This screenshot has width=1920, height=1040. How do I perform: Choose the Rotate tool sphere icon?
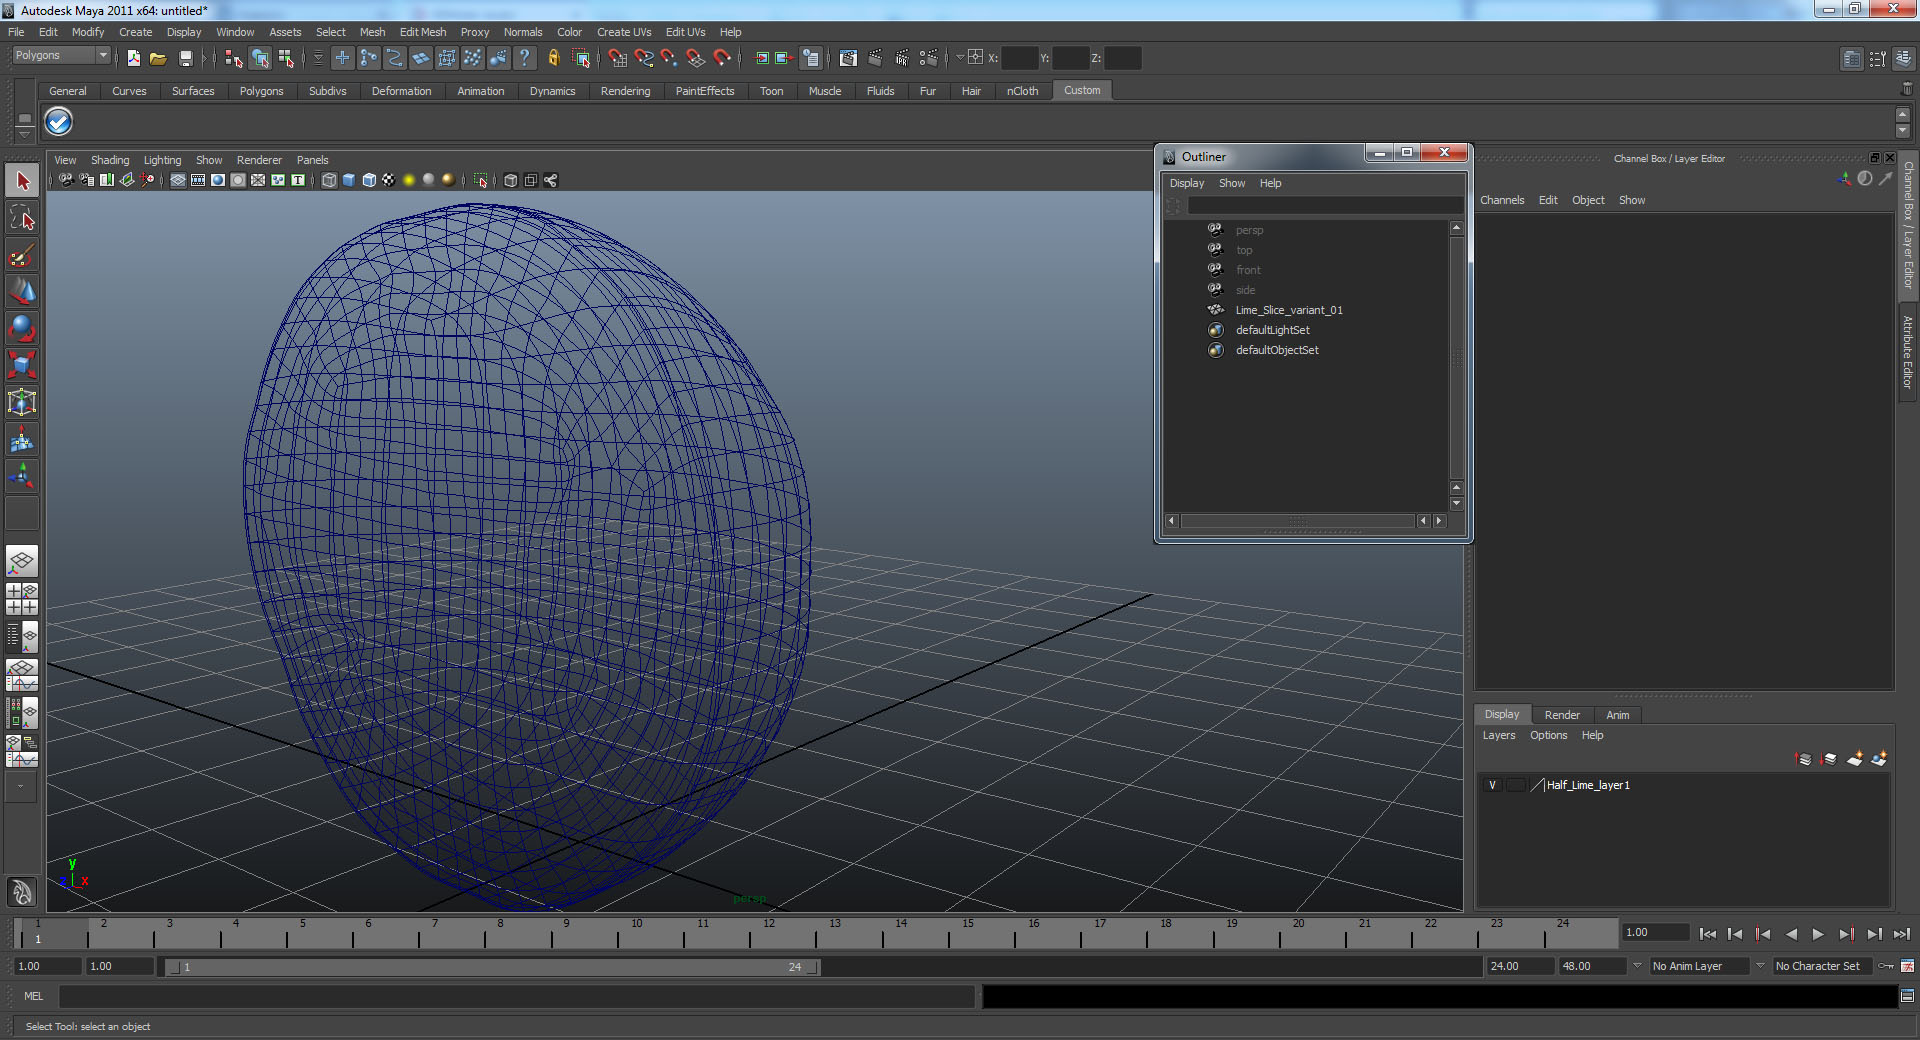pos(22,328)
